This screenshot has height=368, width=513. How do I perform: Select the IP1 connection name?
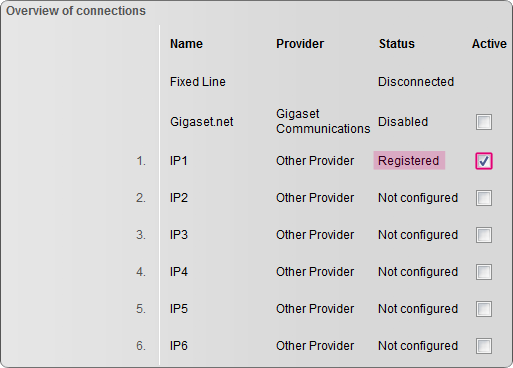[x=179, y=161]
